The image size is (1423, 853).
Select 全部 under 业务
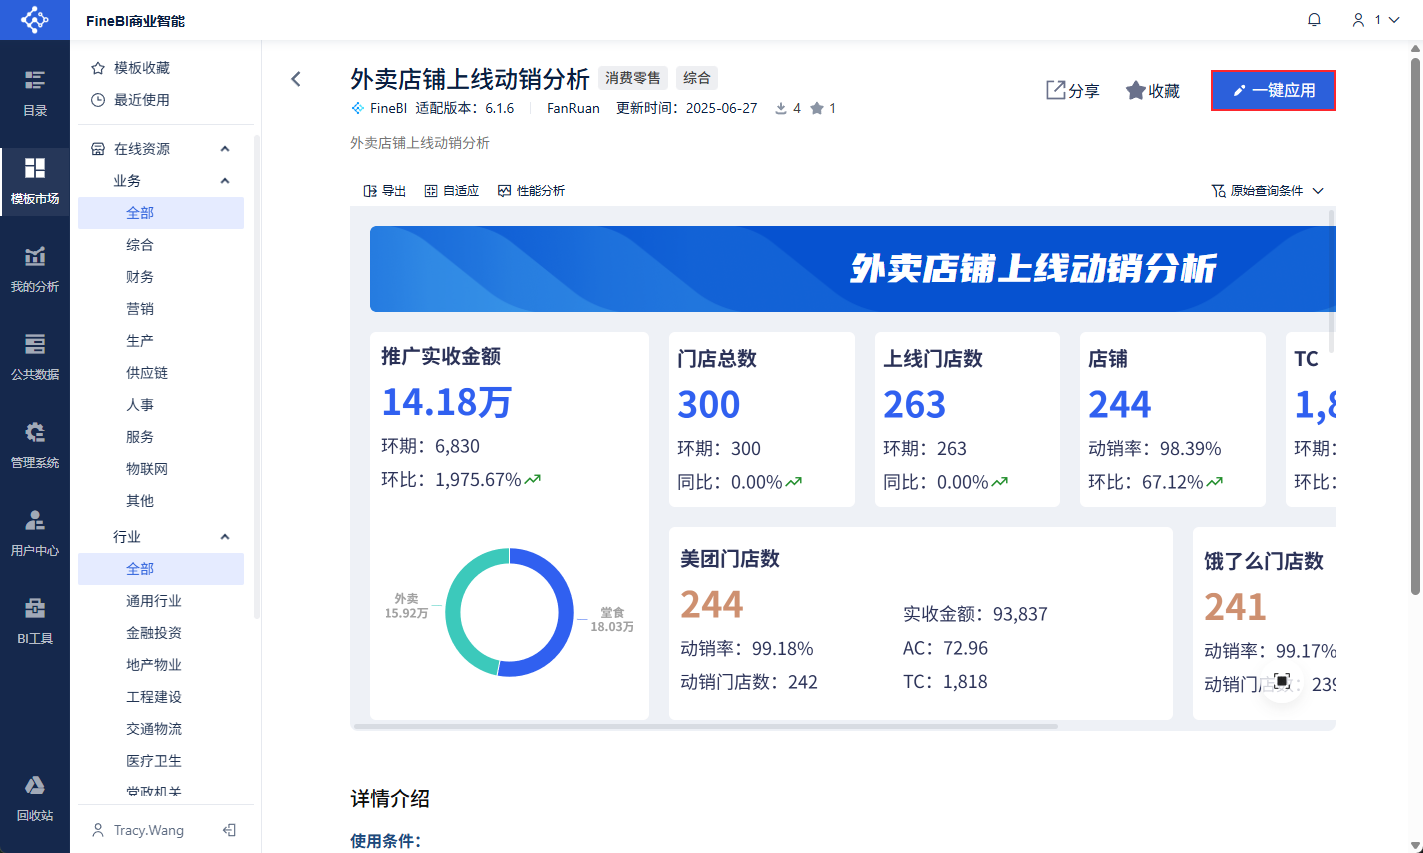click(161, 213)
